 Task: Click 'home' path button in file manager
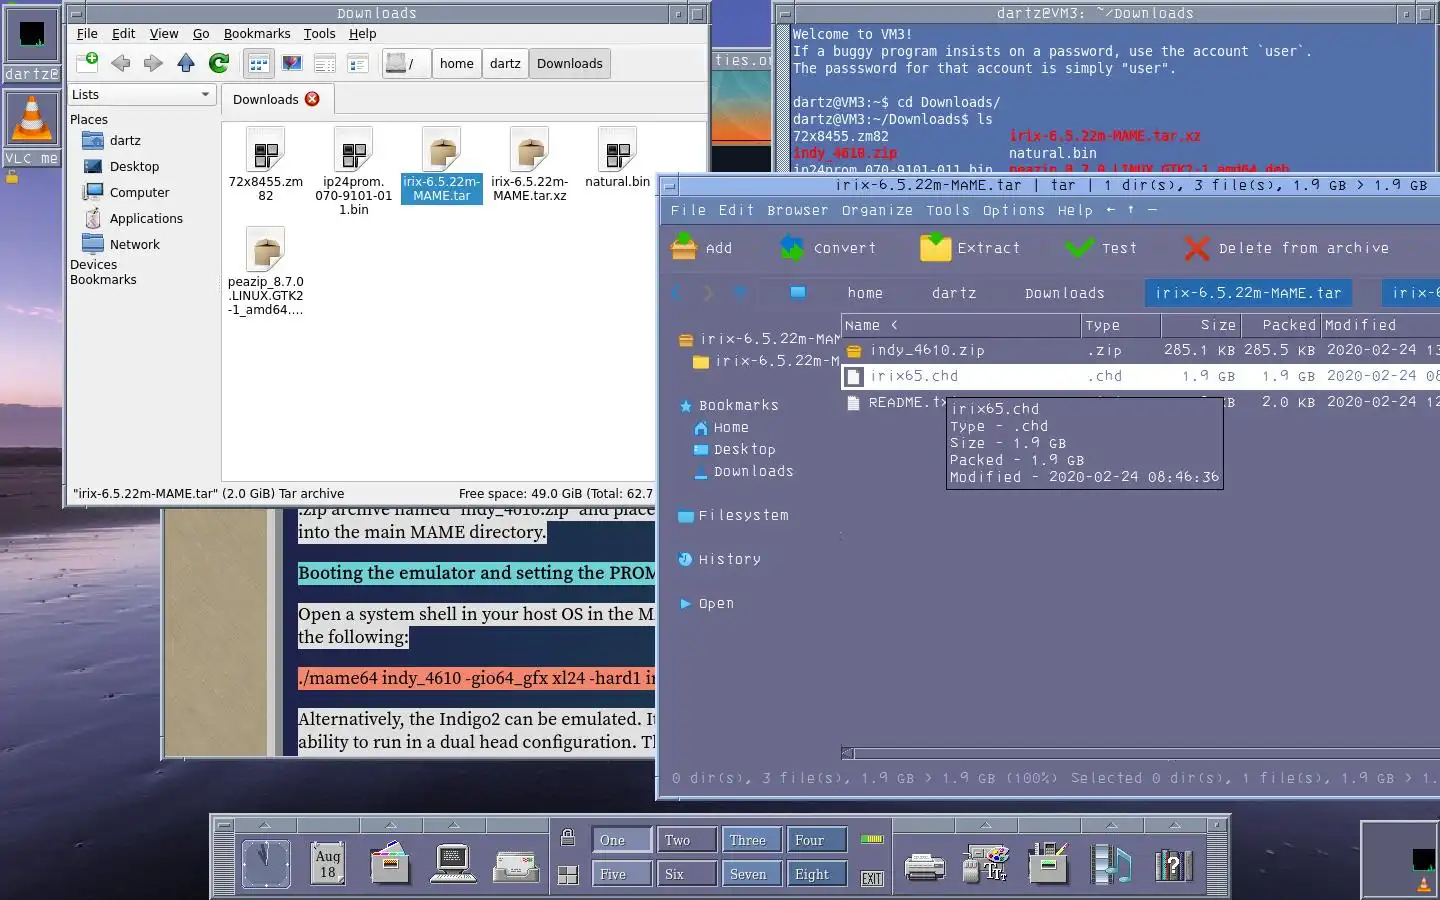click(457, 63)
